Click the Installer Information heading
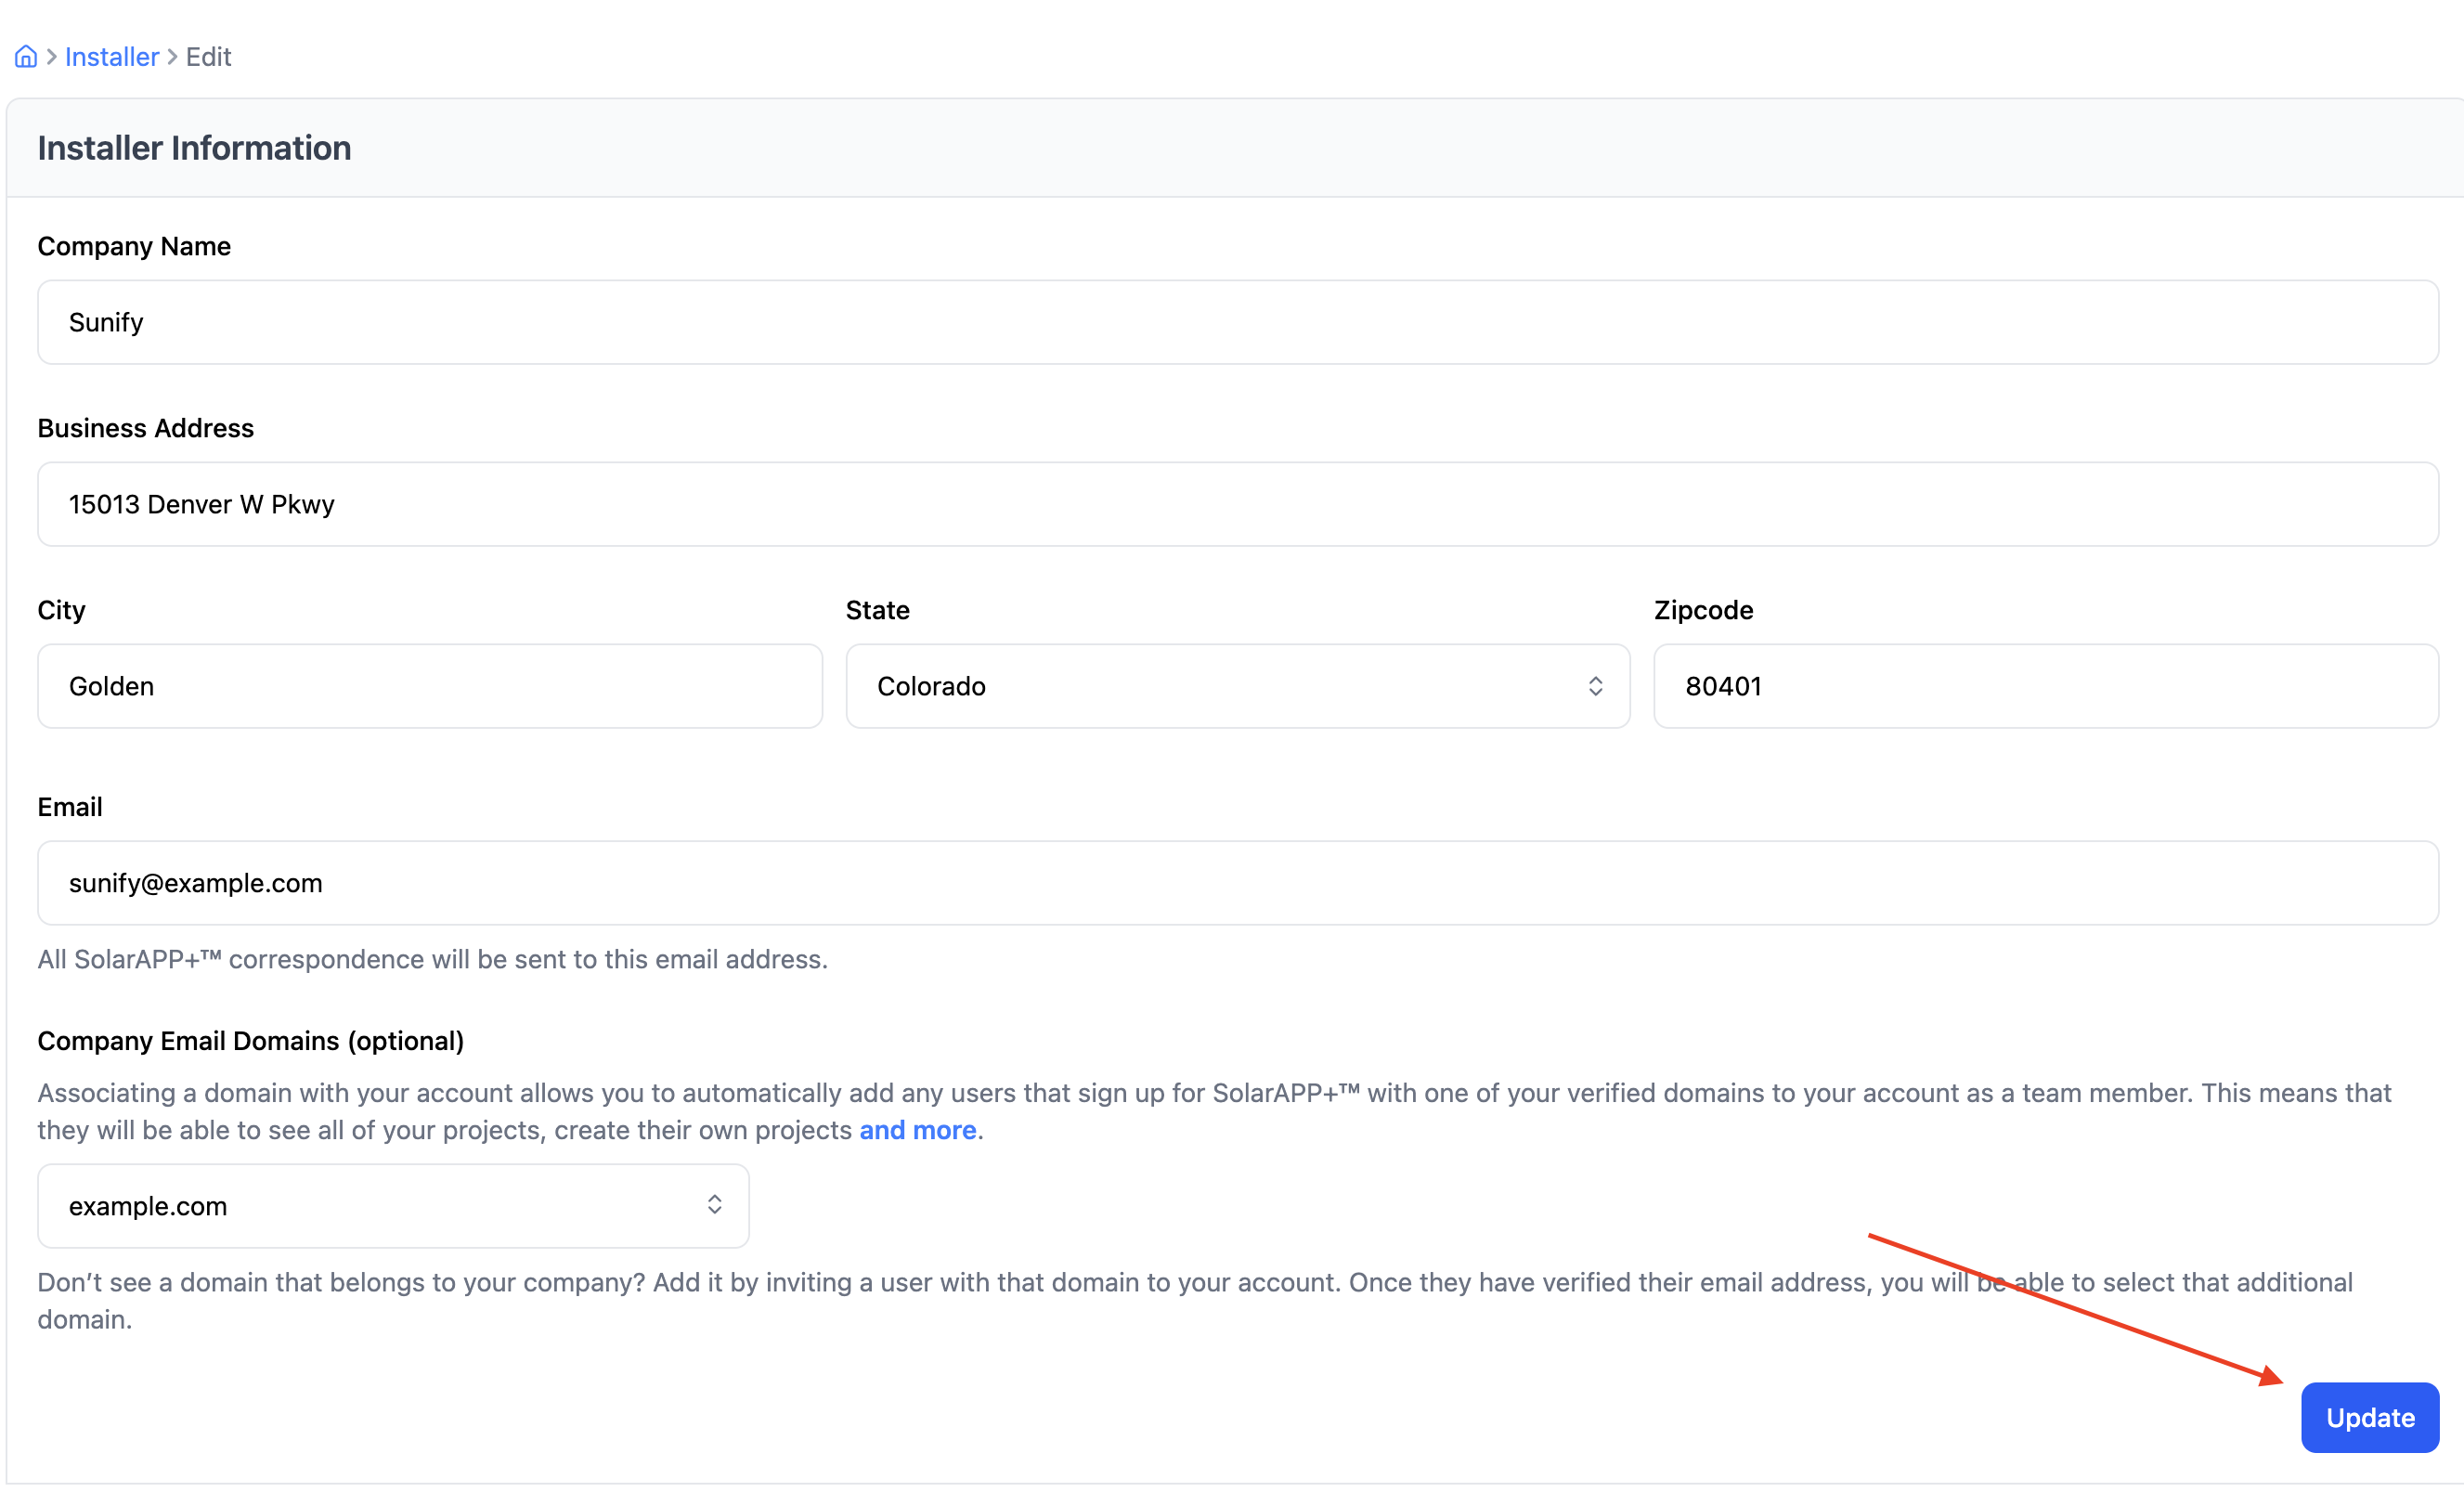Screen dimensions: 2464x1492 [x=194, y=148]
